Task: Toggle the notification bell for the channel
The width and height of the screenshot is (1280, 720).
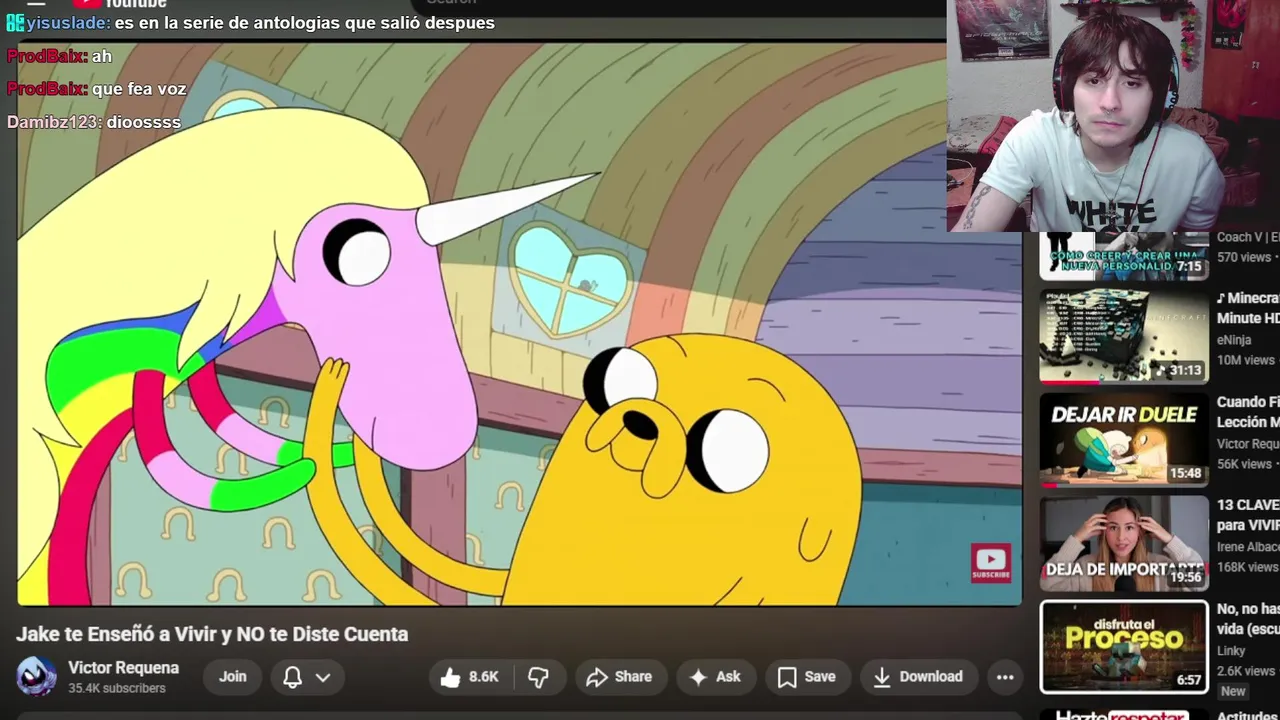Action: (x=292, y=677)
